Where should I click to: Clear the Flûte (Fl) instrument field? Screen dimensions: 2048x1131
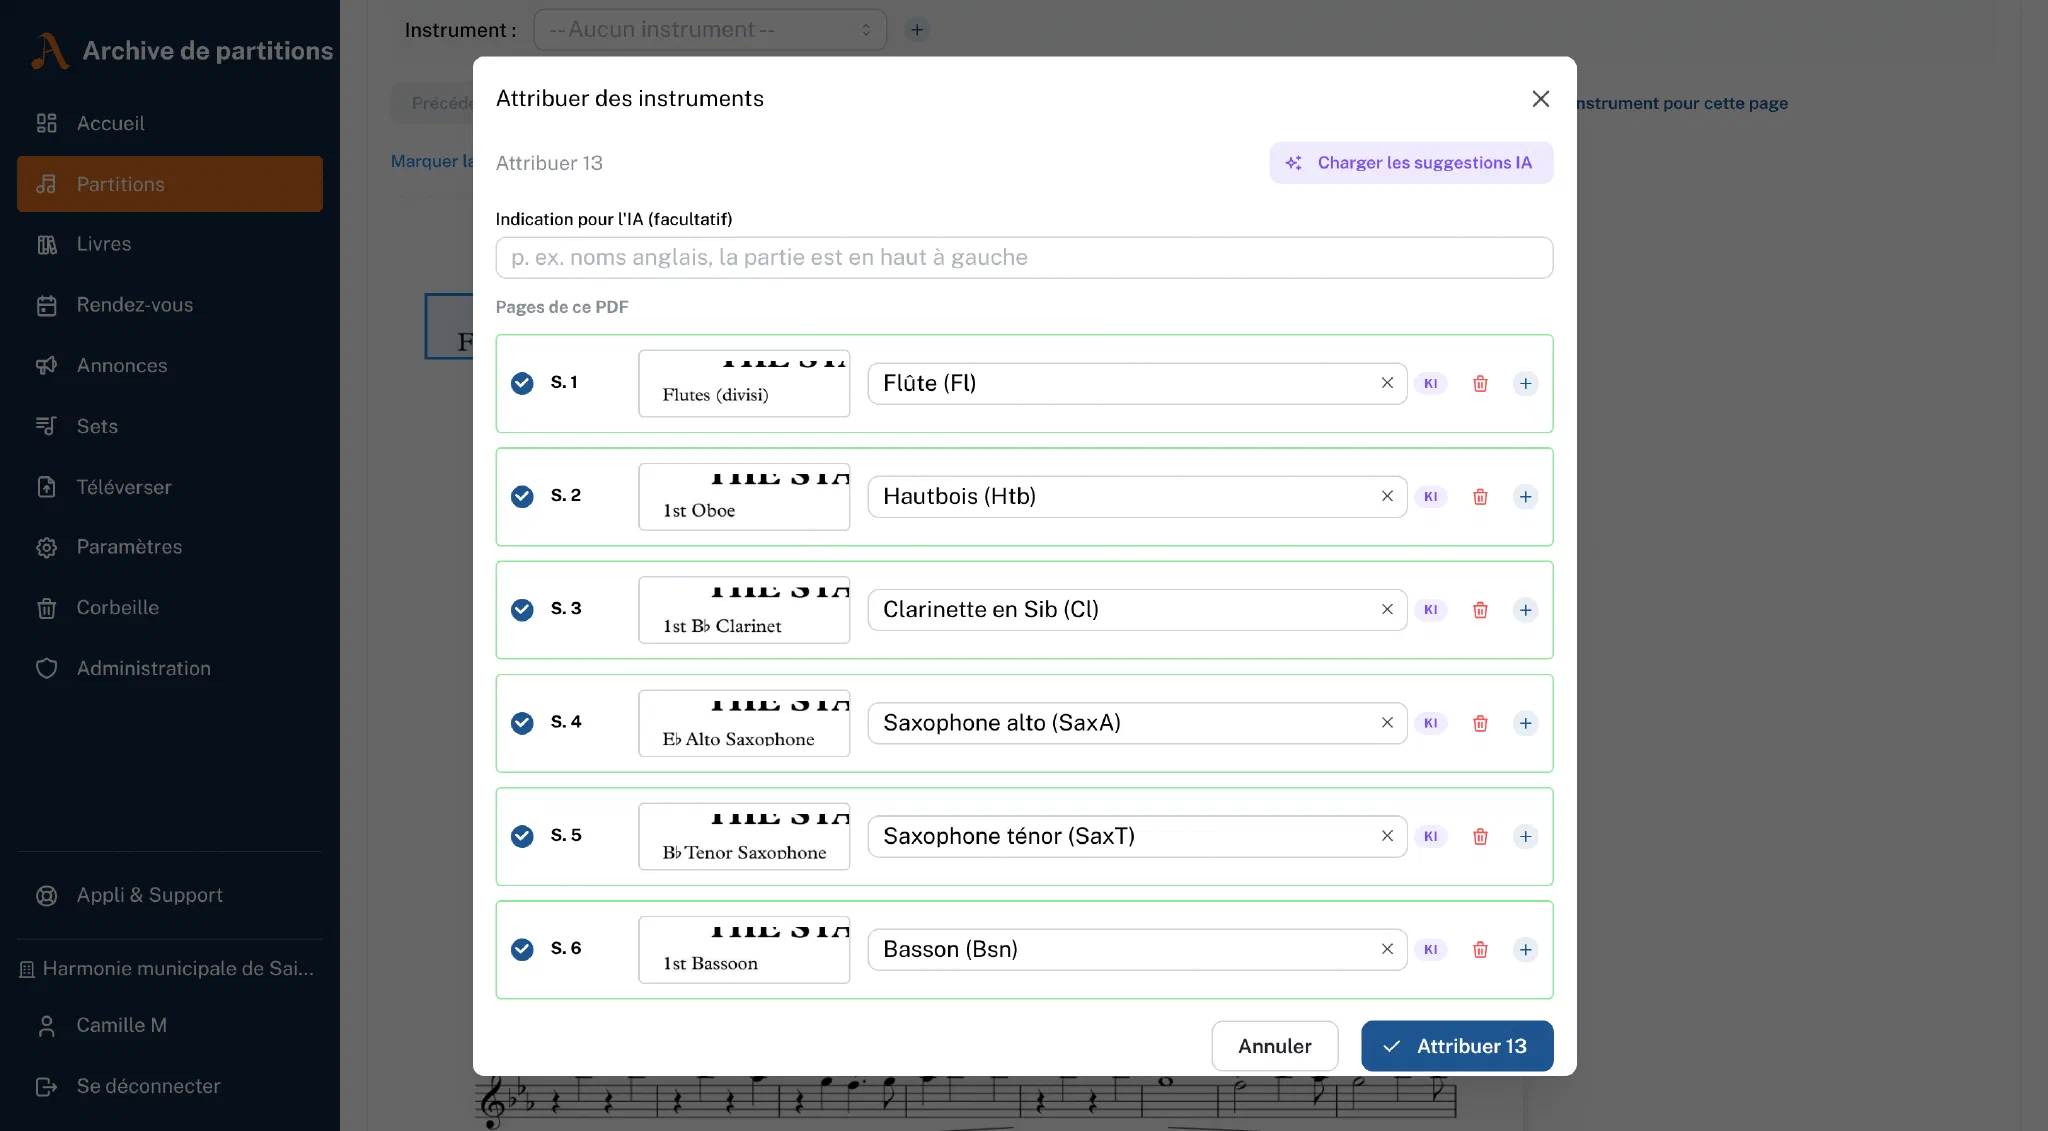1387,383
